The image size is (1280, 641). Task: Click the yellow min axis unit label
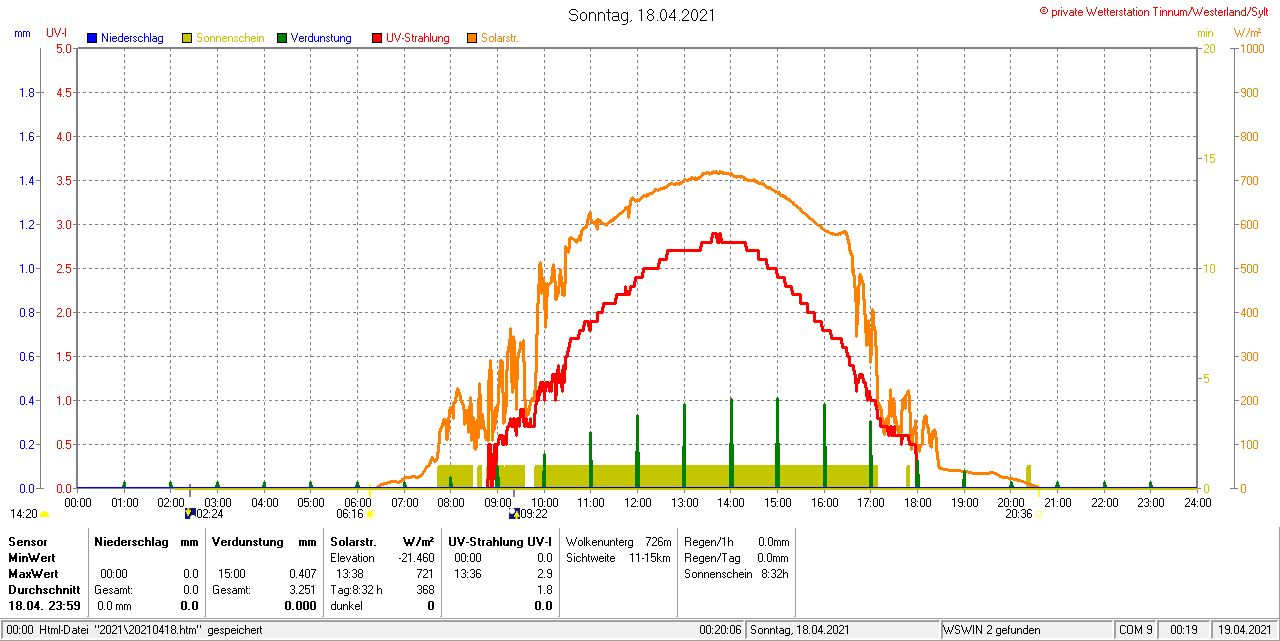(x=1206, y=33)
